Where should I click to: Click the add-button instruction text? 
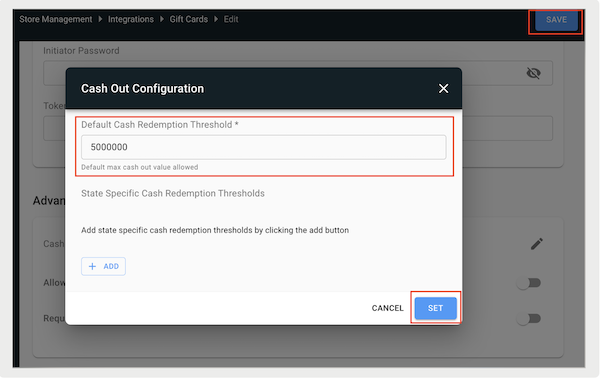coord(215,230)
